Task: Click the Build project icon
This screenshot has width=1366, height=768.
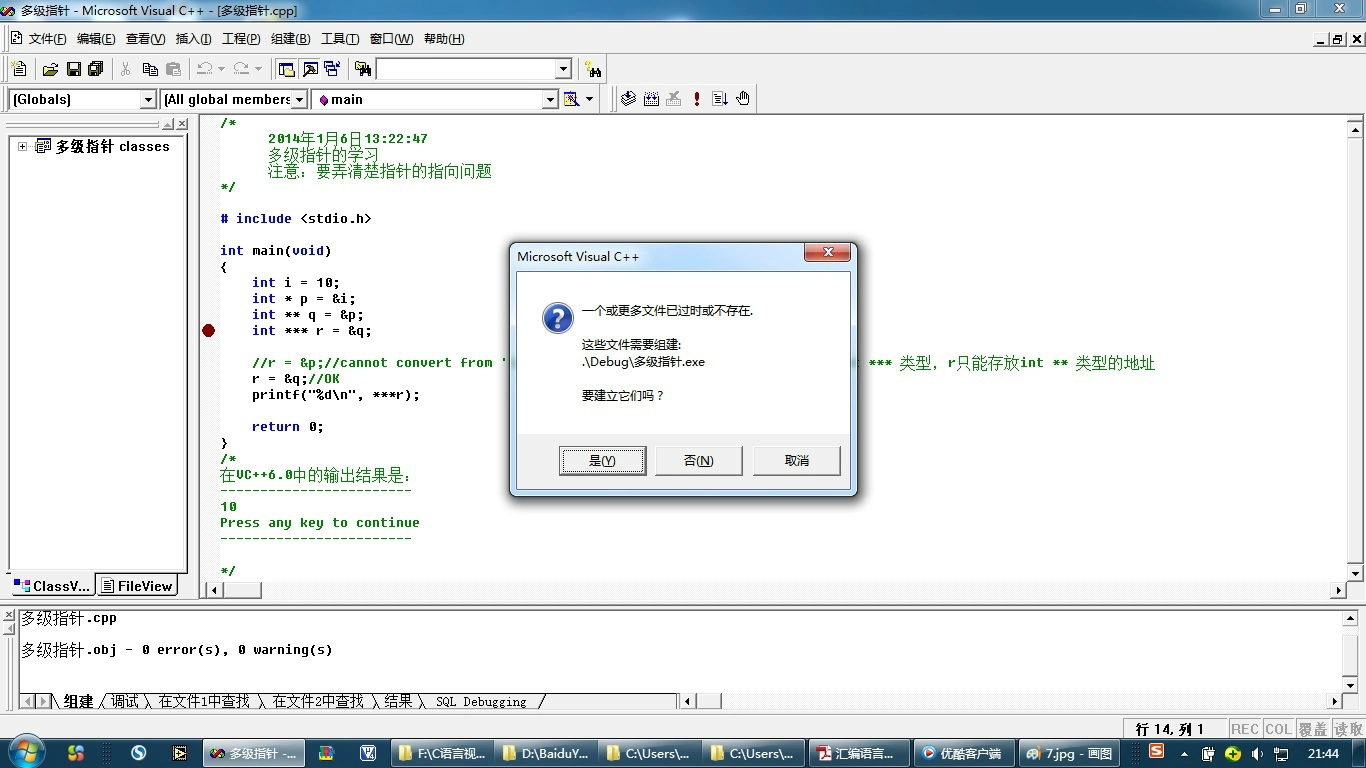Action: click(x=652, y=99)
